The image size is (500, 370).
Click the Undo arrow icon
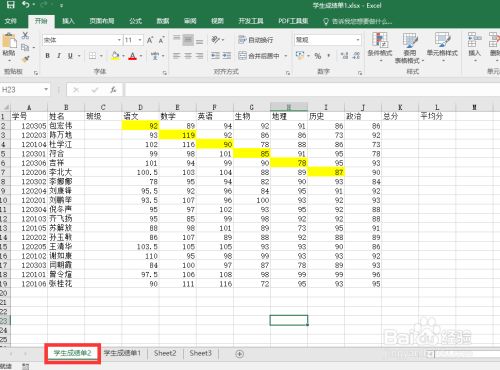click(x=26, y=5)
